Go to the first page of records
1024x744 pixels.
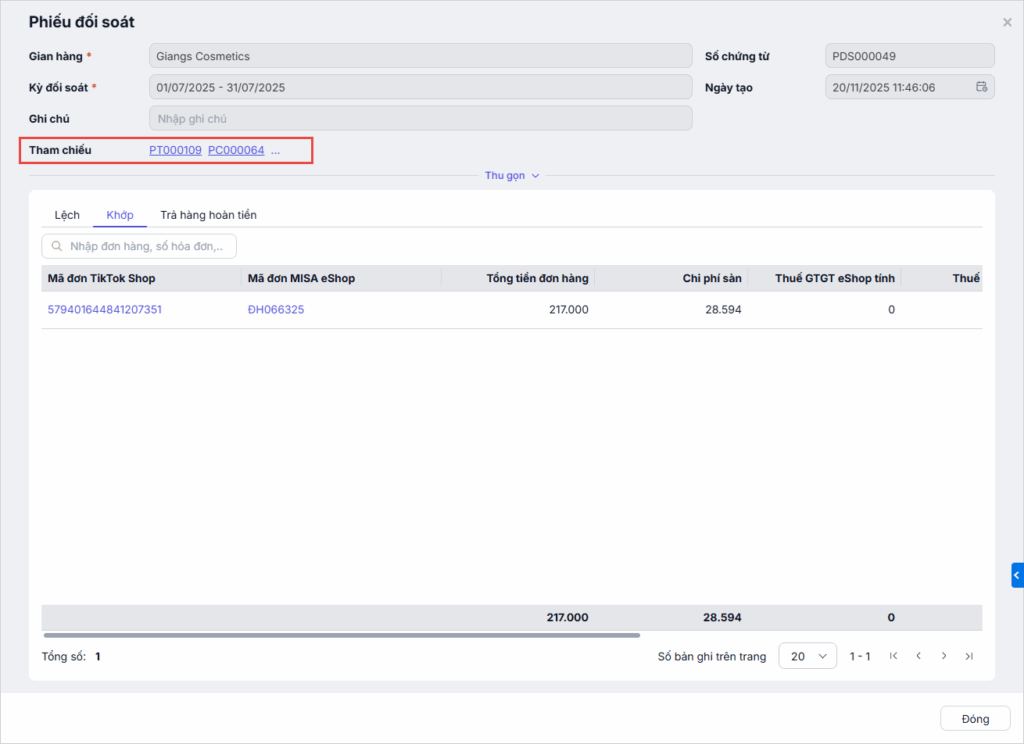893,656
